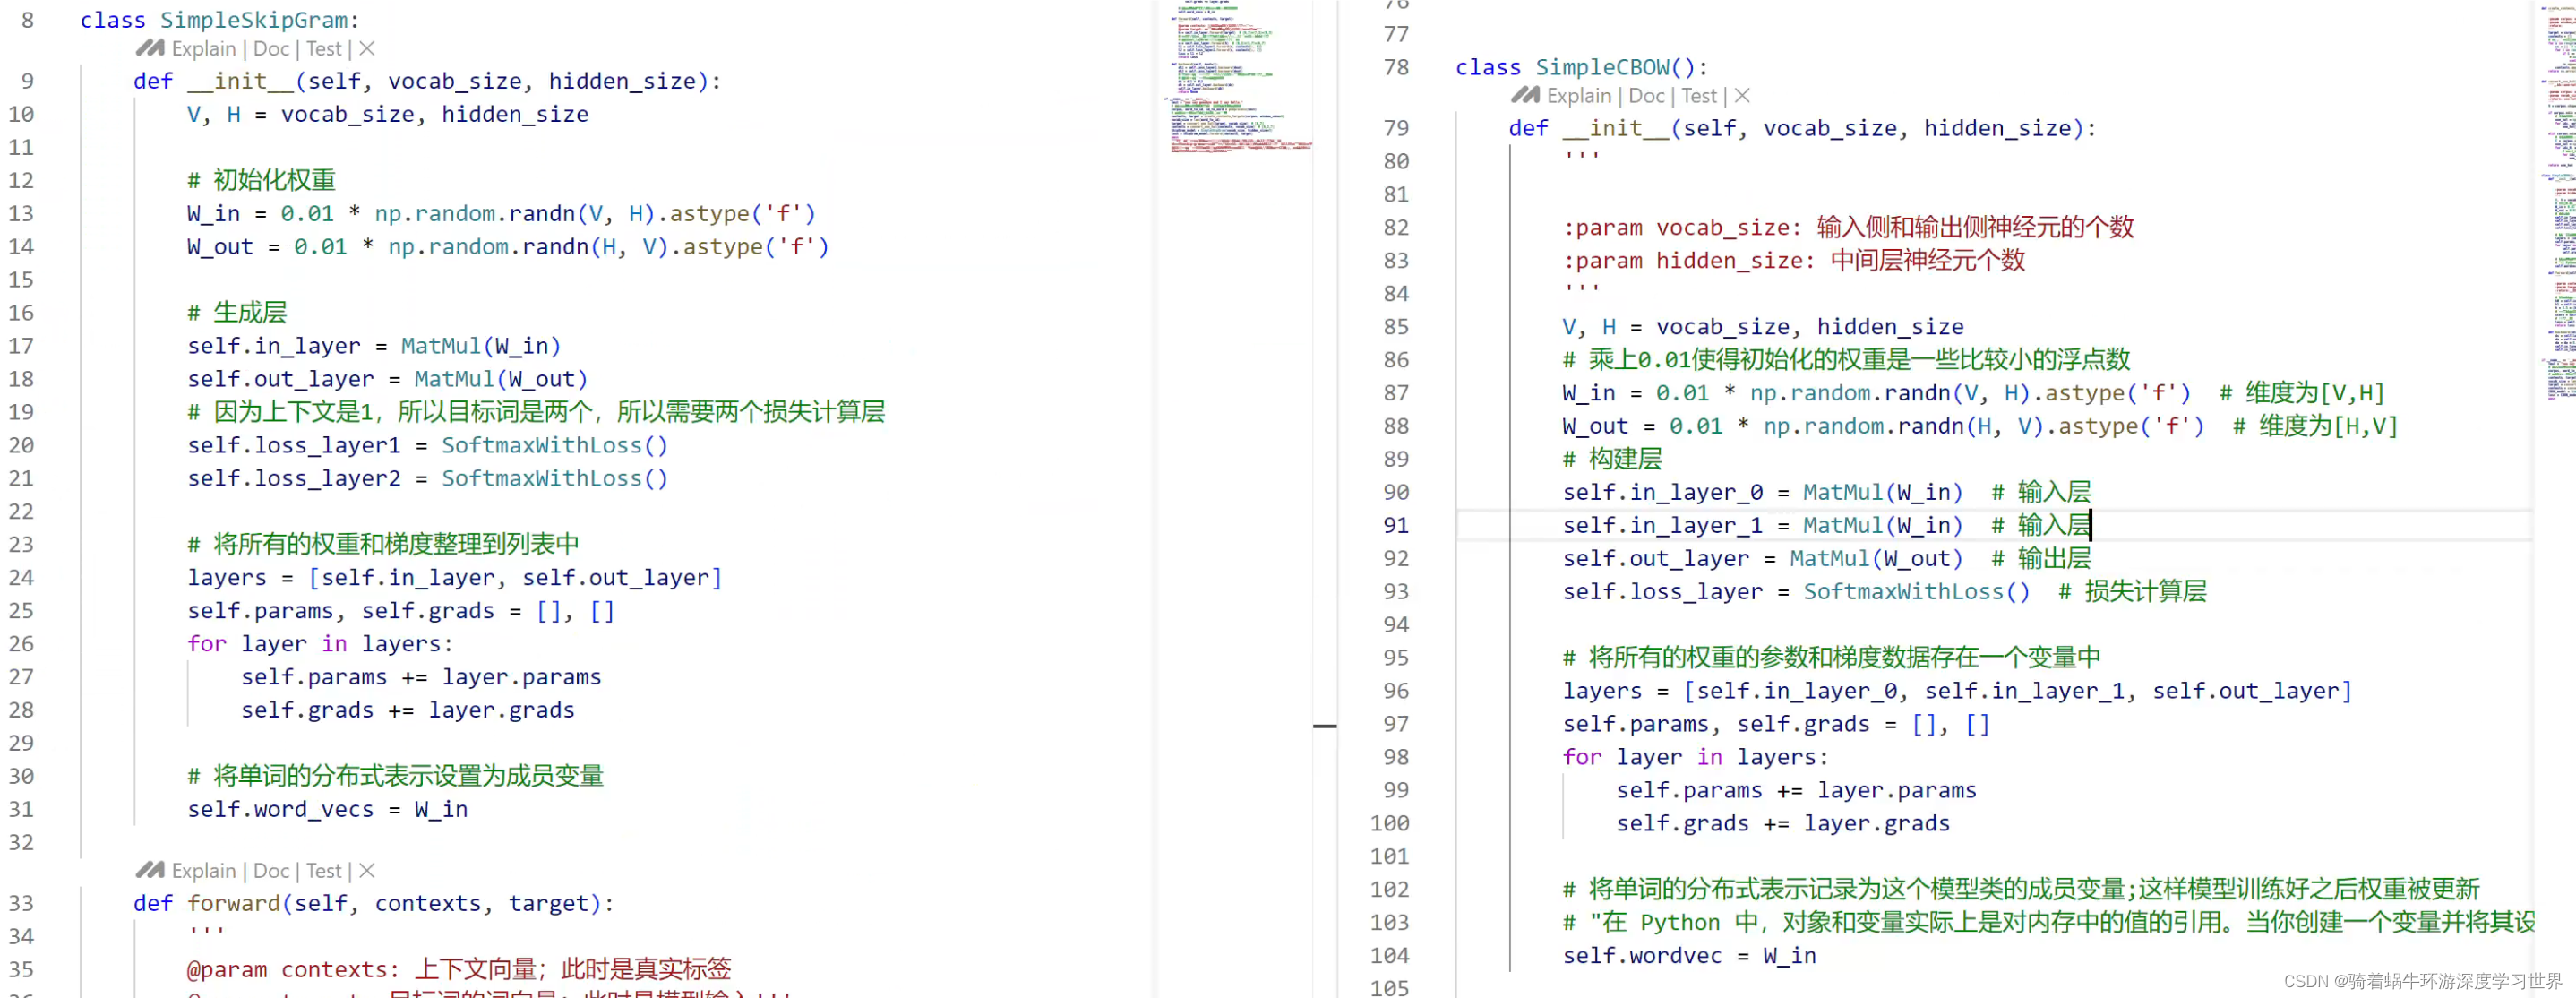
Task: Click Doc above SimpleCBOW __init__
Action: pyautogui.click(x=1646, y=96)
